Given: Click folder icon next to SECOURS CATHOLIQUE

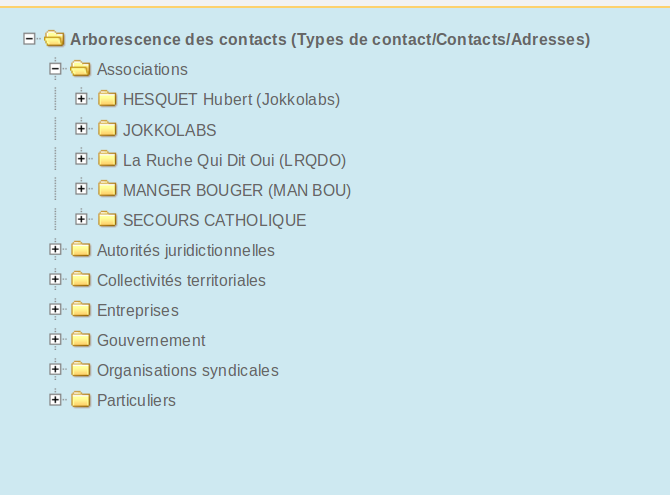Looking at the screenshot, I should tap(107, 219).
